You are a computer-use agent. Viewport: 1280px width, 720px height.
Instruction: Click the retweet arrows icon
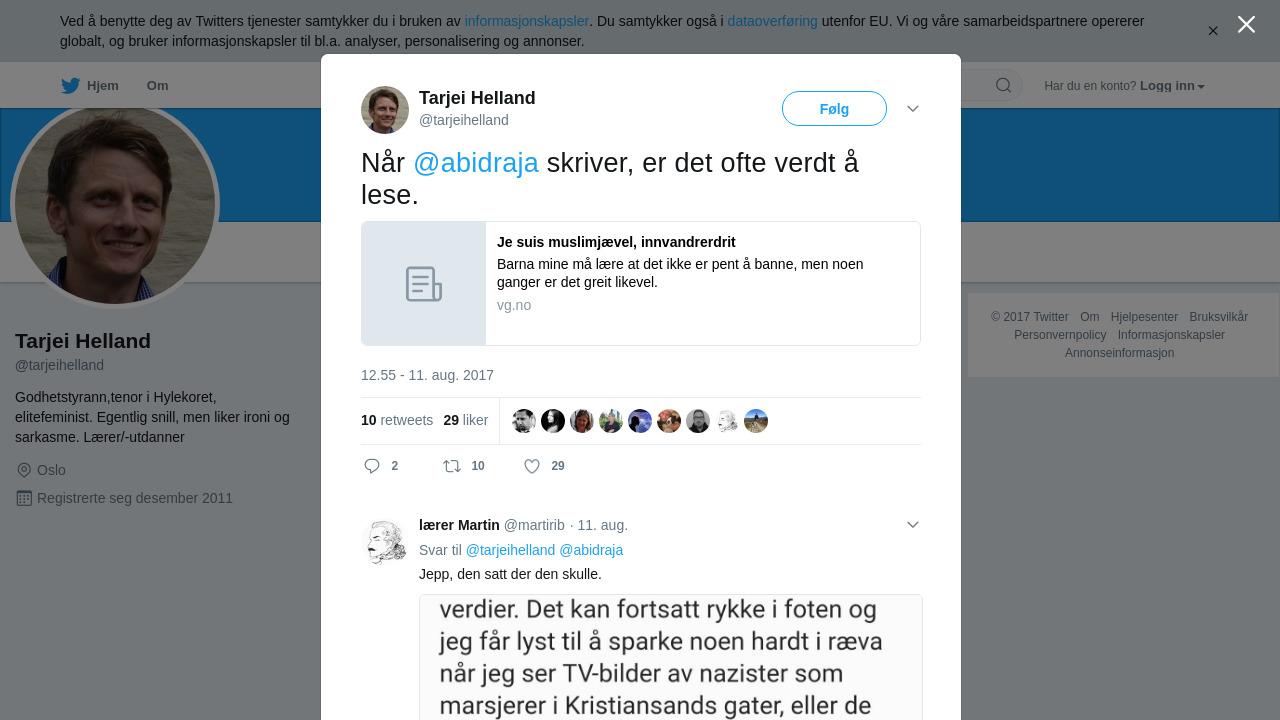[x=452, y=466]
